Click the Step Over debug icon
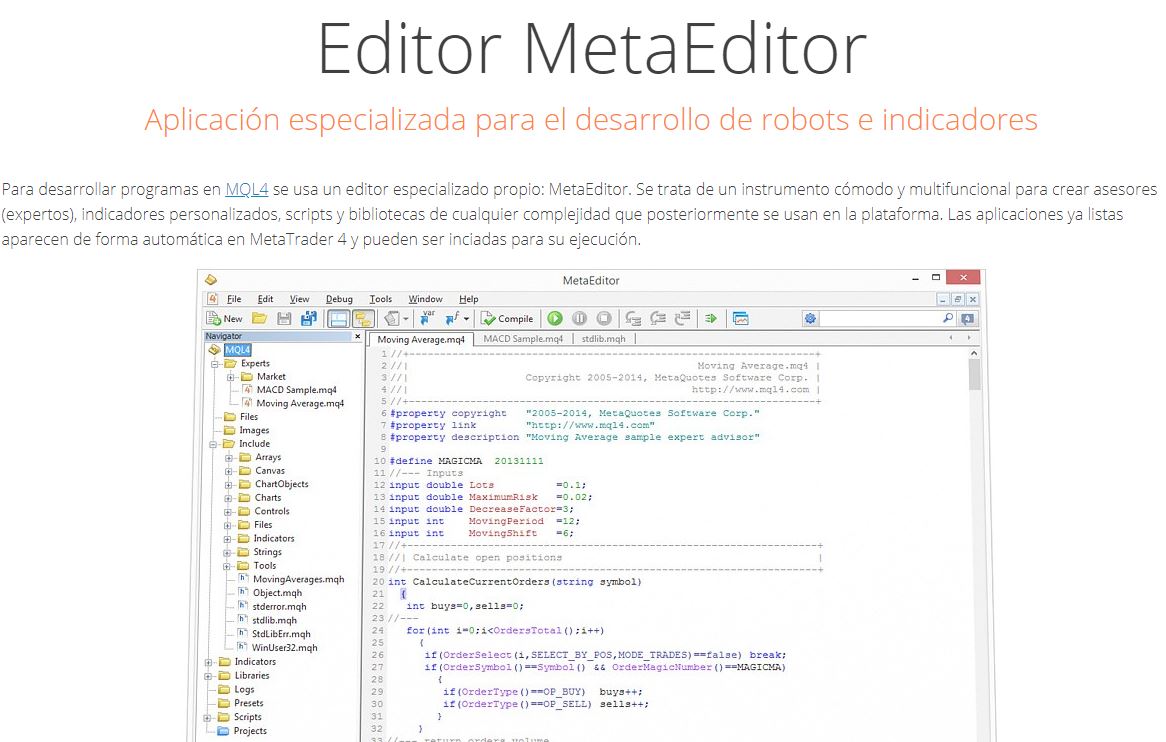The width and height of the screenshot is (1166, 742). (x=657, y=318)
